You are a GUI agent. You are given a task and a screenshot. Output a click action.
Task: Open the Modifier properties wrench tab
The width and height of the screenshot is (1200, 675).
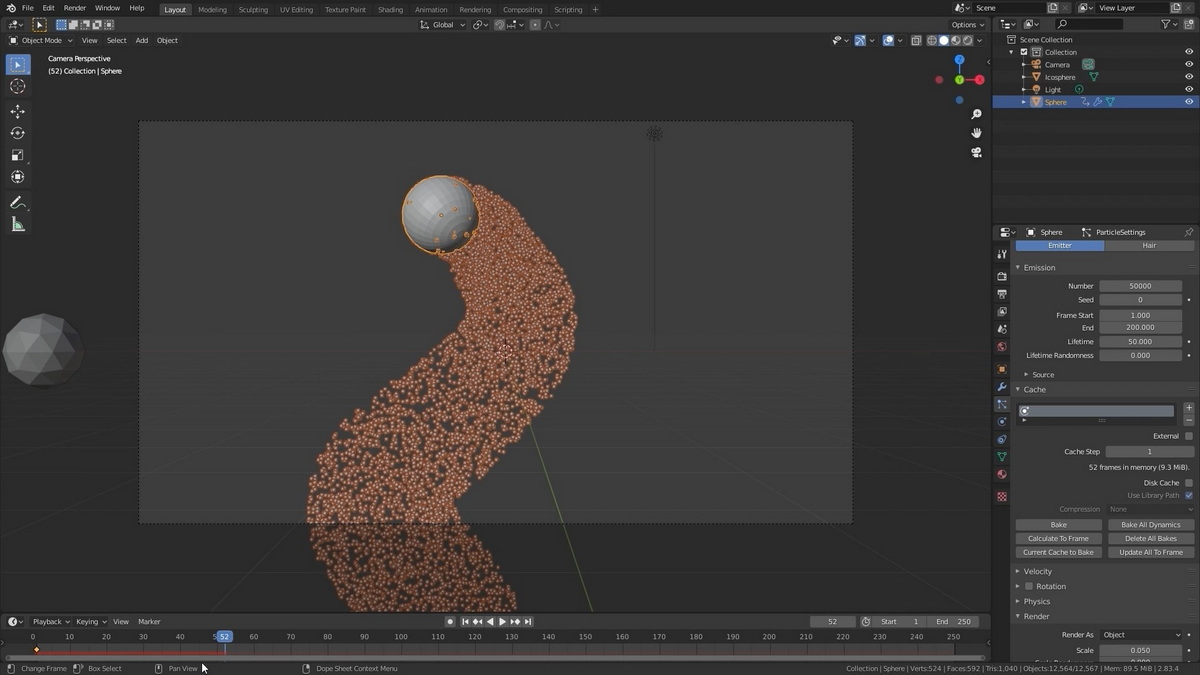click(x=1002, y=387)
